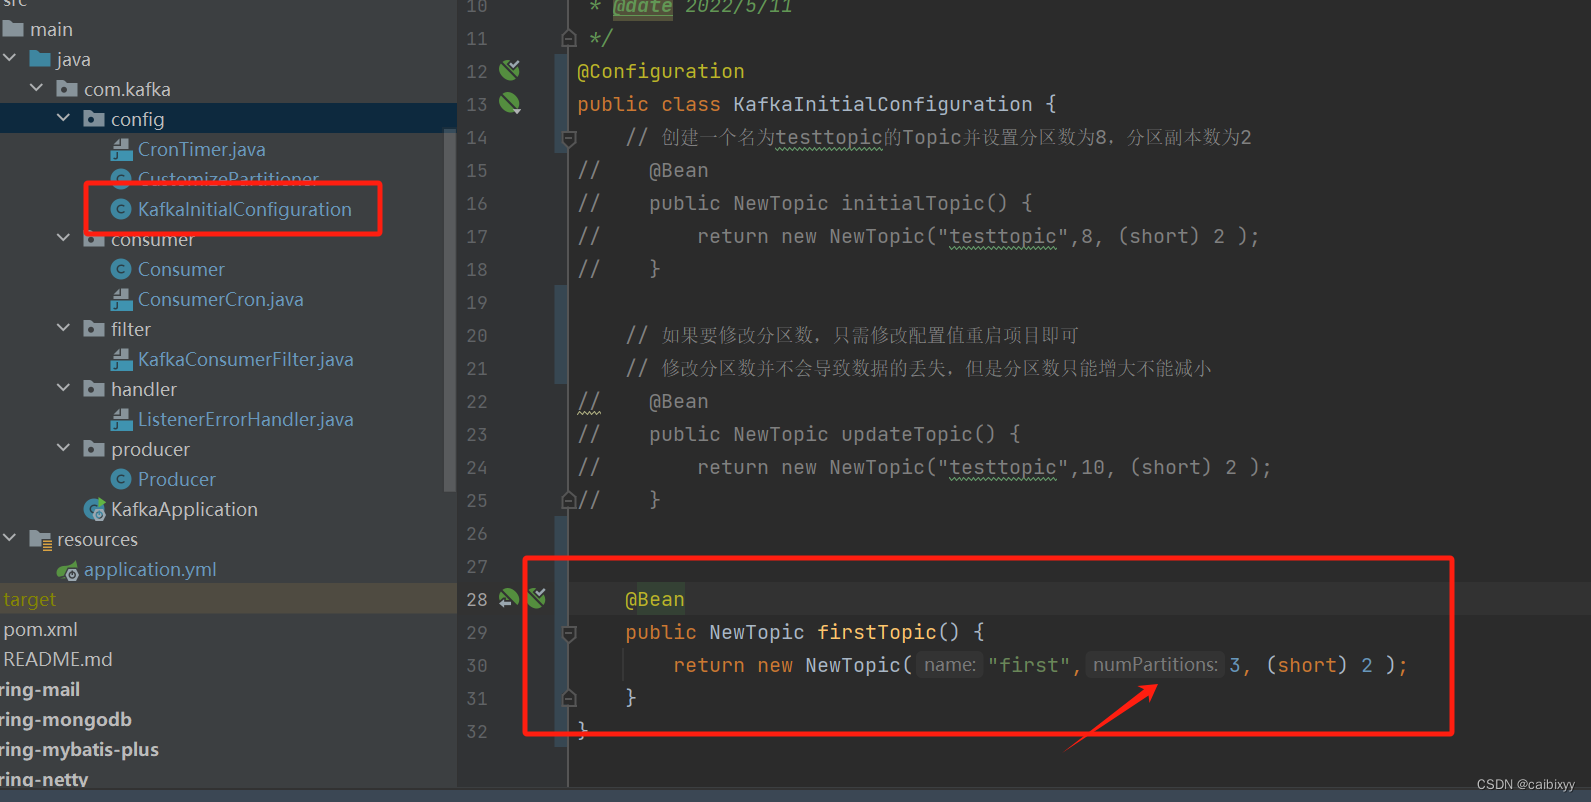
Task: Open the Producer class
Action: coord(176,479)
